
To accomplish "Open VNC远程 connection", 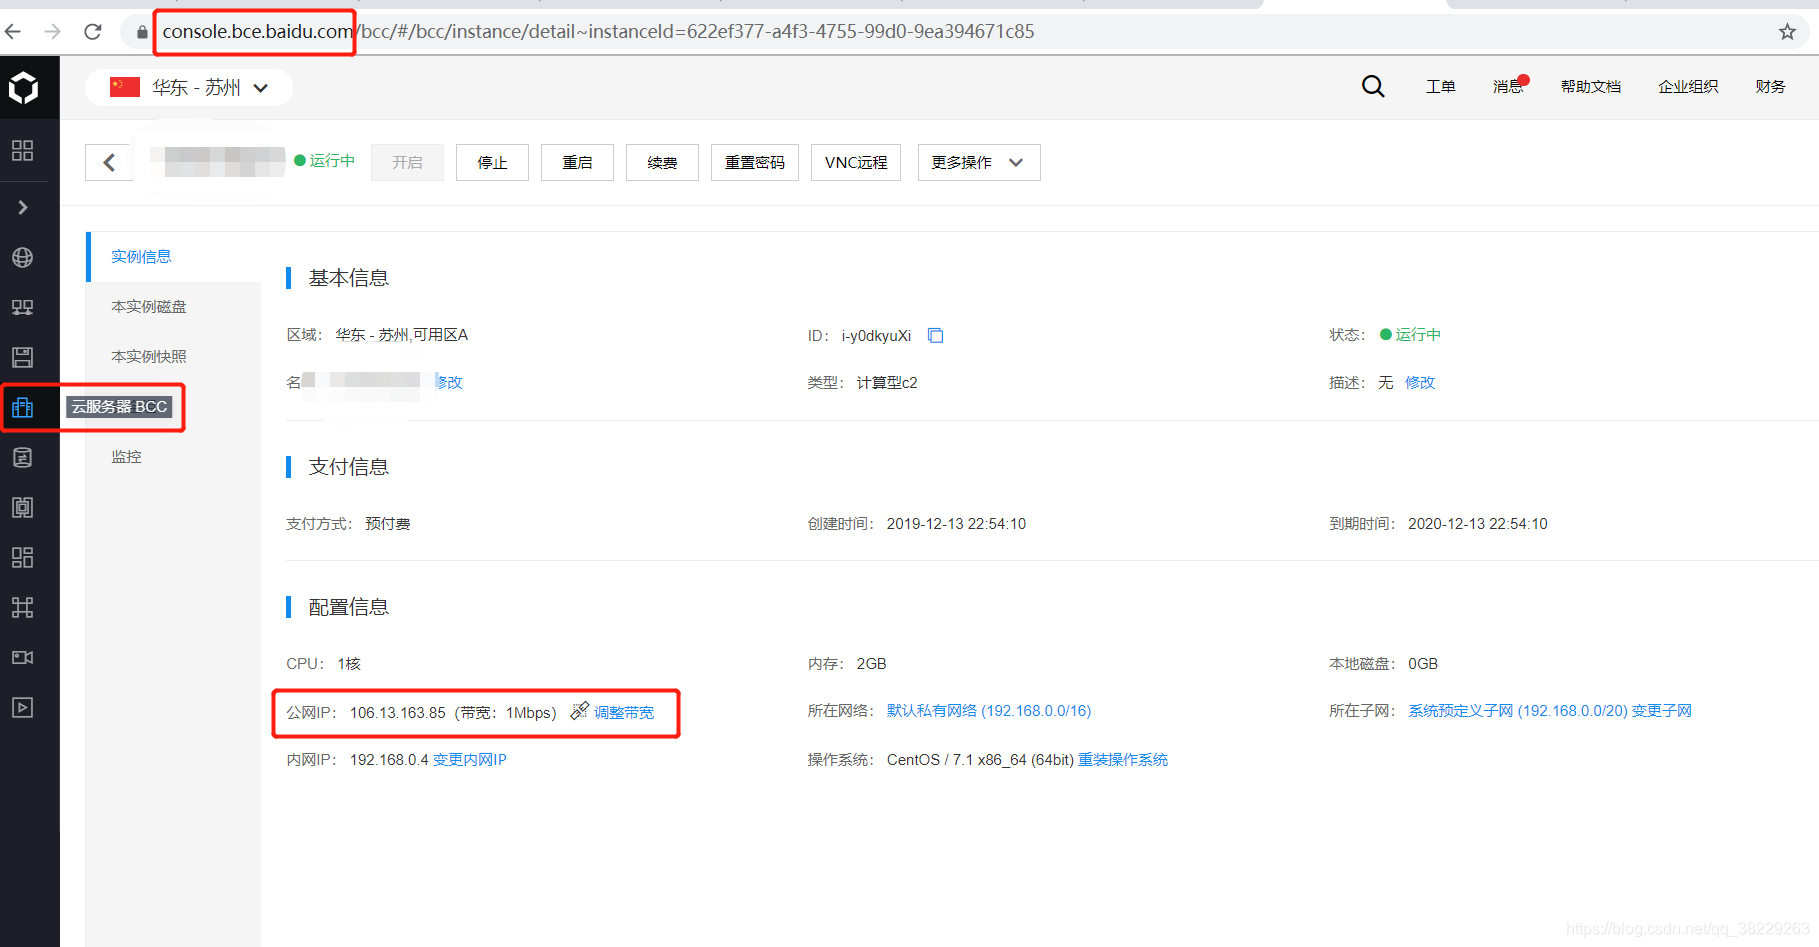I will (x=856, y=162).
